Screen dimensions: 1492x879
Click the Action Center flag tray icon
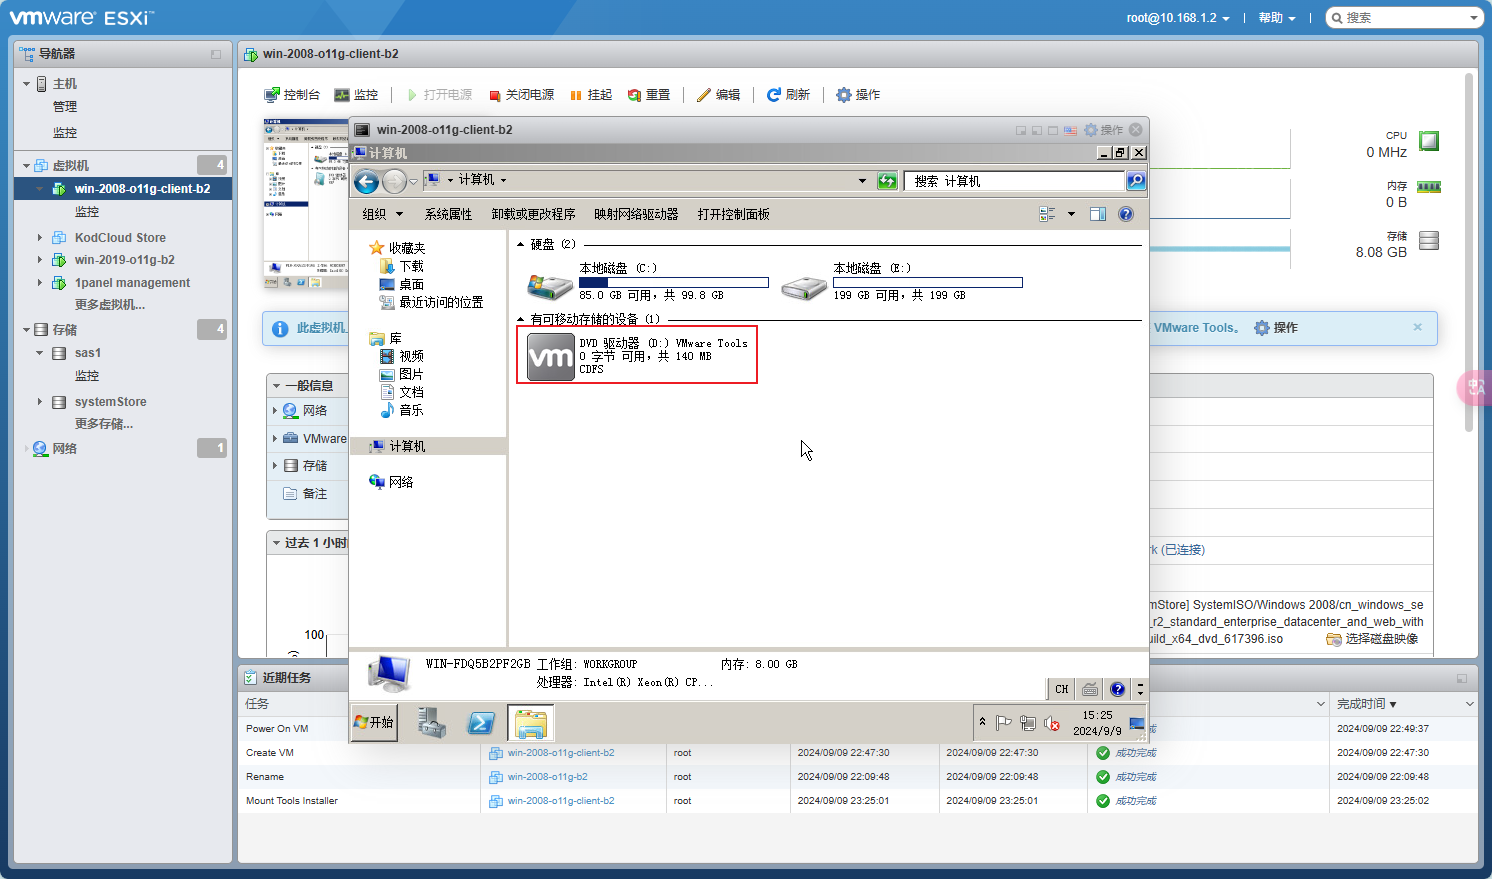click(x=1004, y=723)
